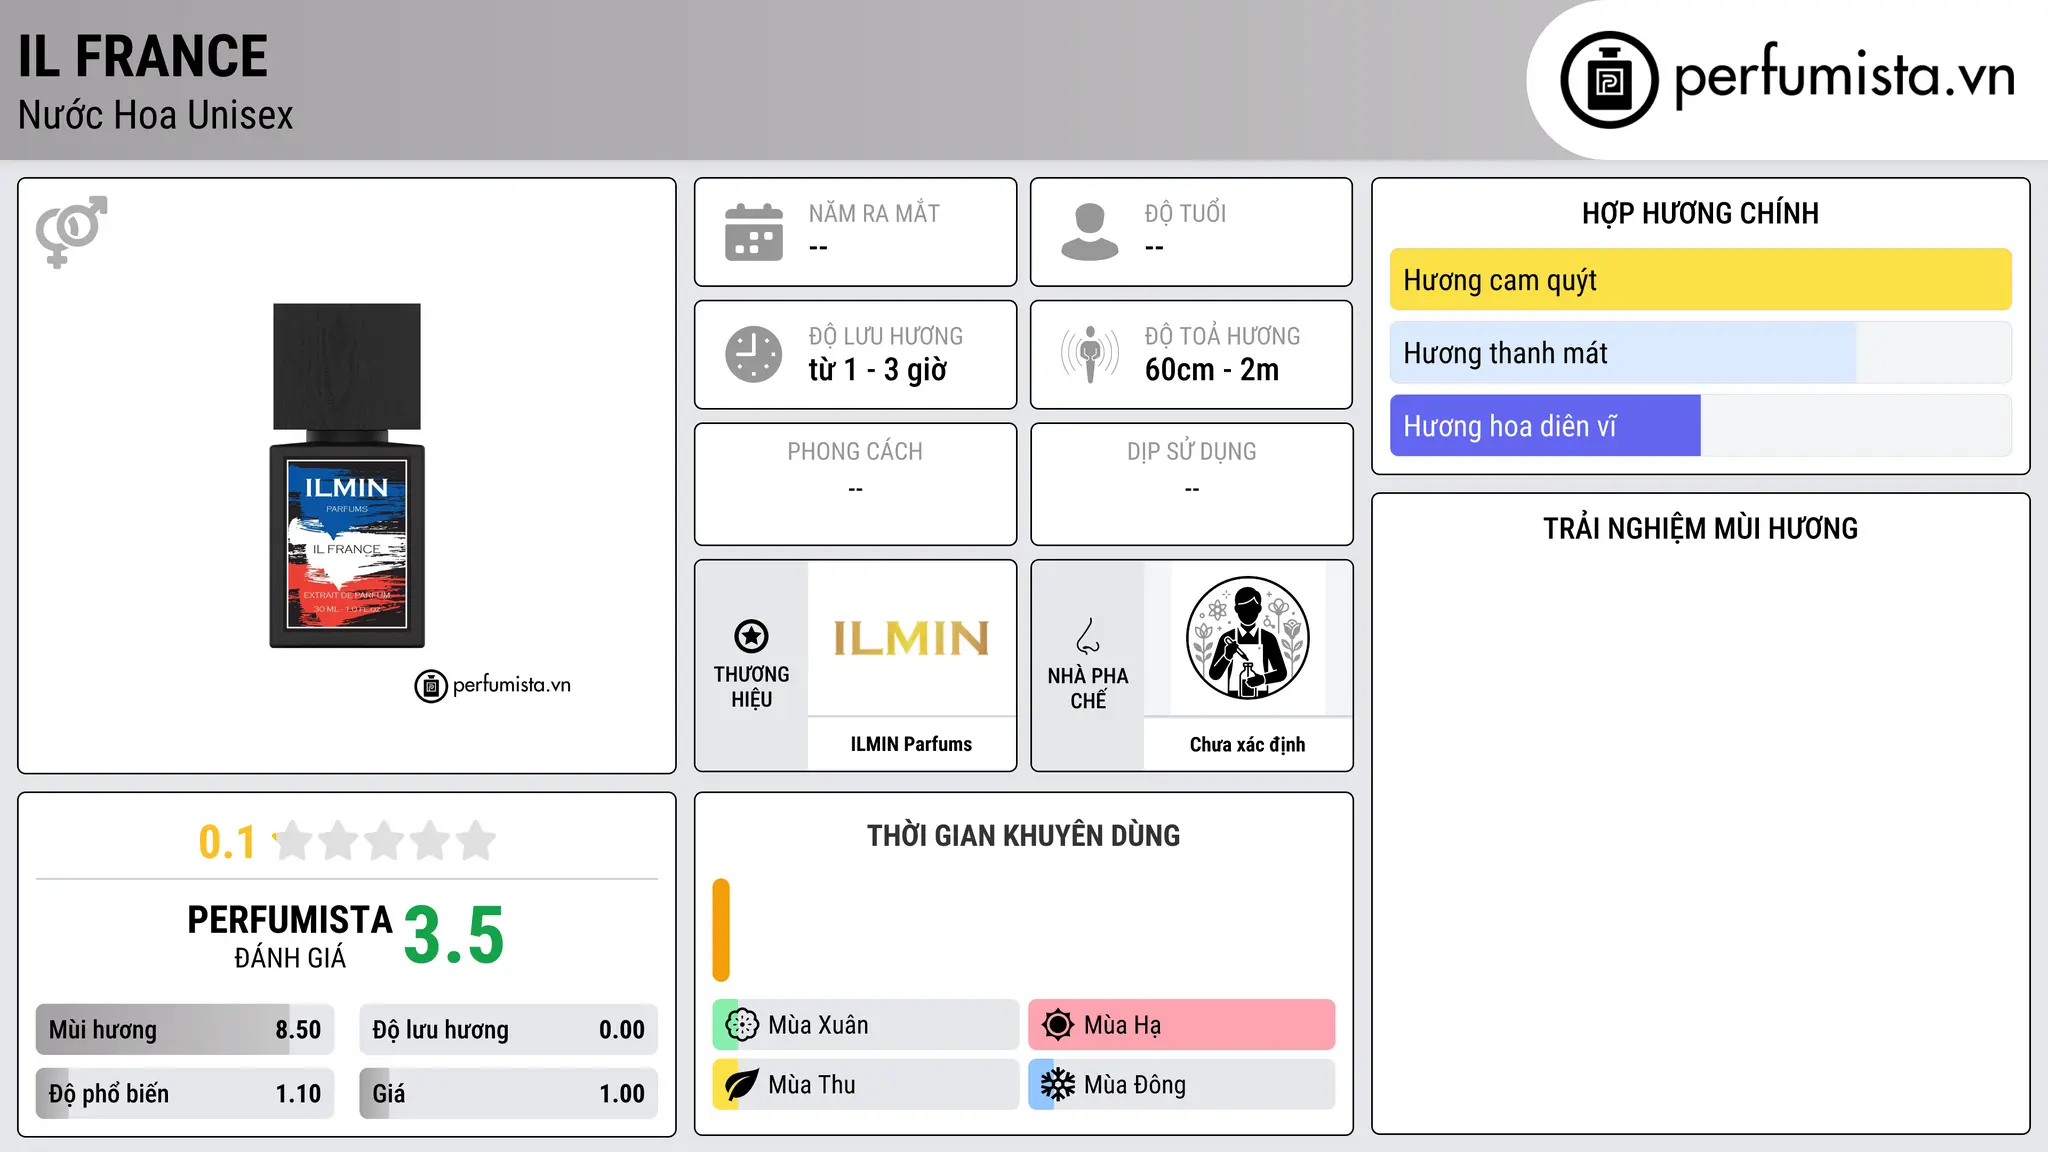Click the Độ lưu hương 0.00 score bar
The image size is (2048, 1152).
pos(509,1030)
